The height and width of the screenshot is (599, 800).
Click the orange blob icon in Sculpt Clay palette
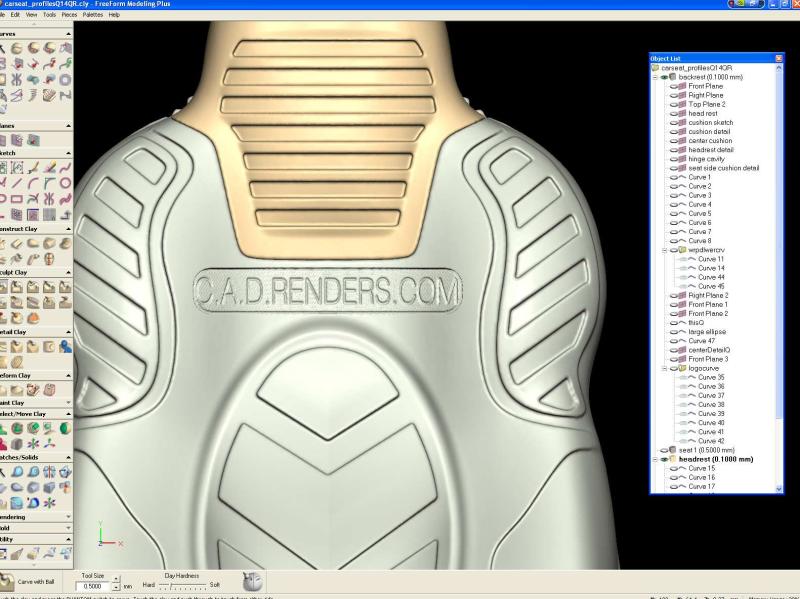coord(33,317)
